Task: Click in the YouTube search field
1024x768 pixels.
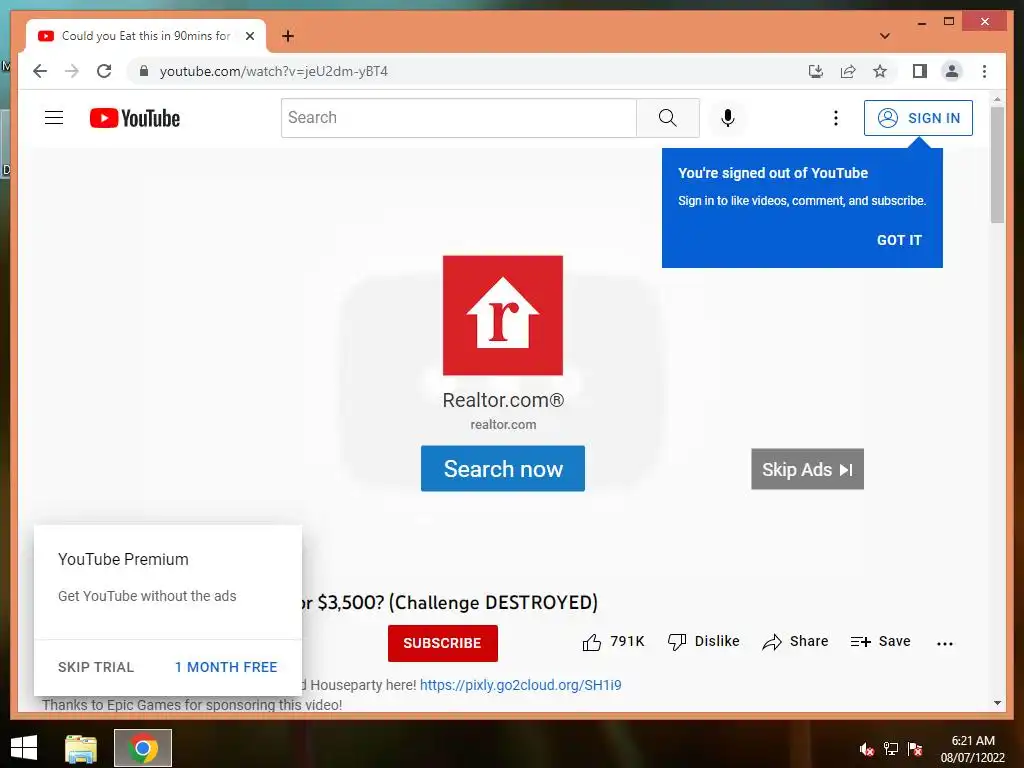Action: 458,118
